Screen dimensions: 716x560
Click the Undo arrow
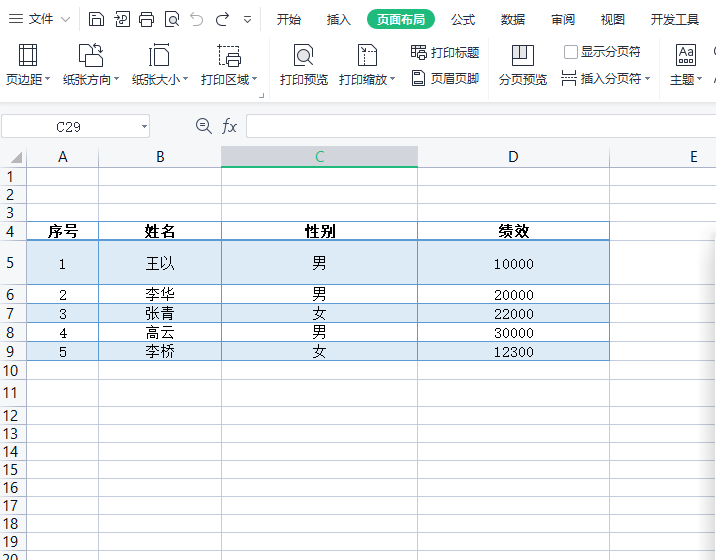(x=197, y=19)
